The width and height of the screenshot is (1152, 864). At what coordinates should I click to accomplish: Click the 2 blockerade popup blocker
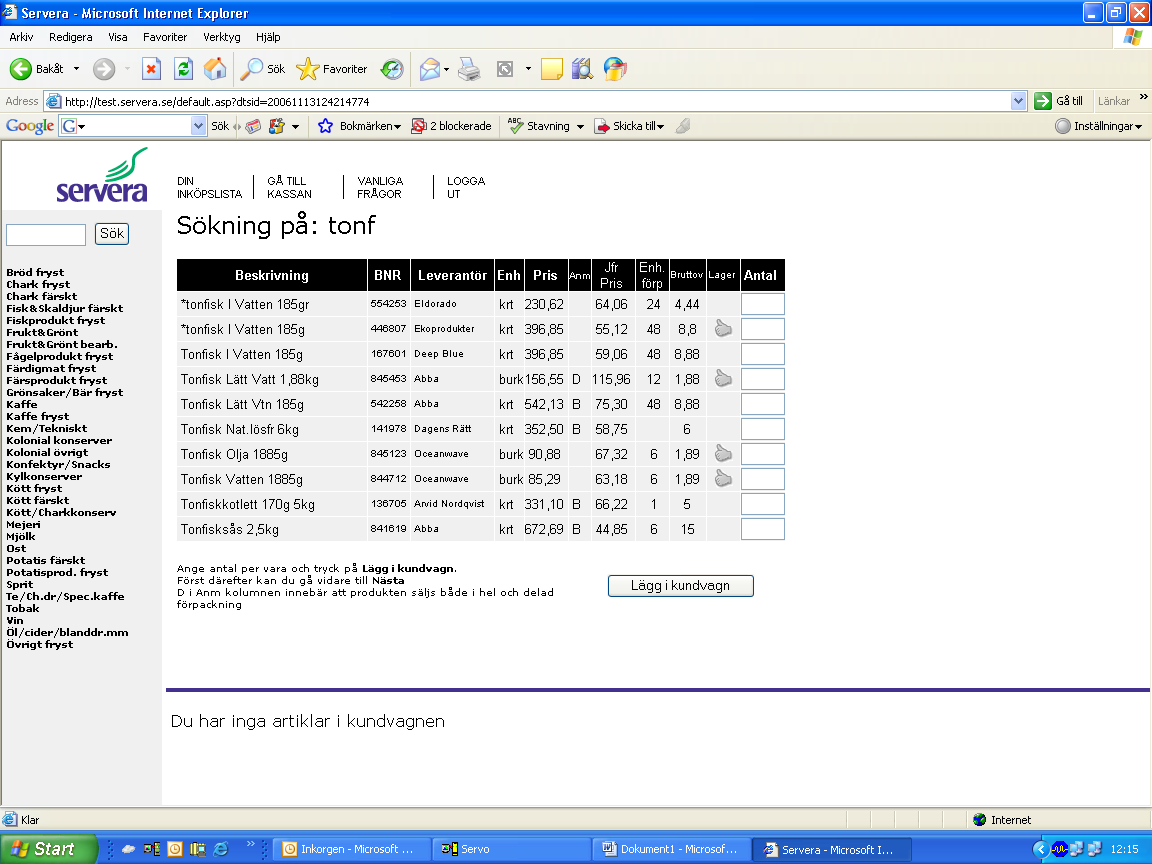[x=451, y=126]
